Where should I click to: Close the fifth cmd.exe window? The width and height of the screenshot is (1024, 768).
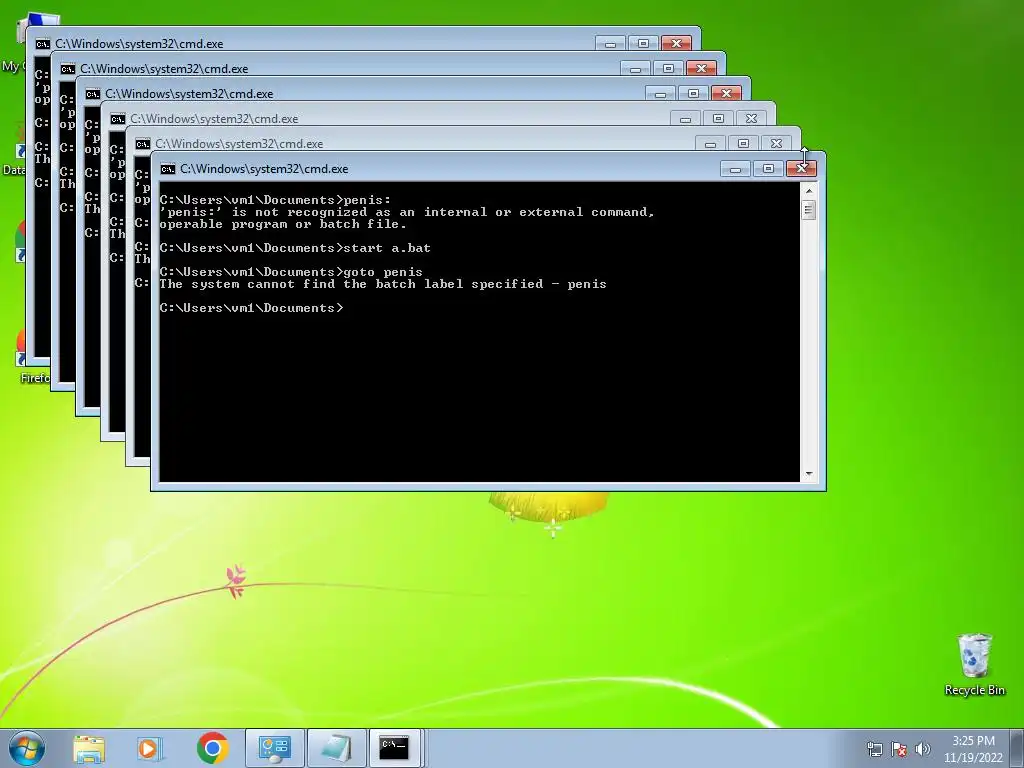click(x=776, y=144)
